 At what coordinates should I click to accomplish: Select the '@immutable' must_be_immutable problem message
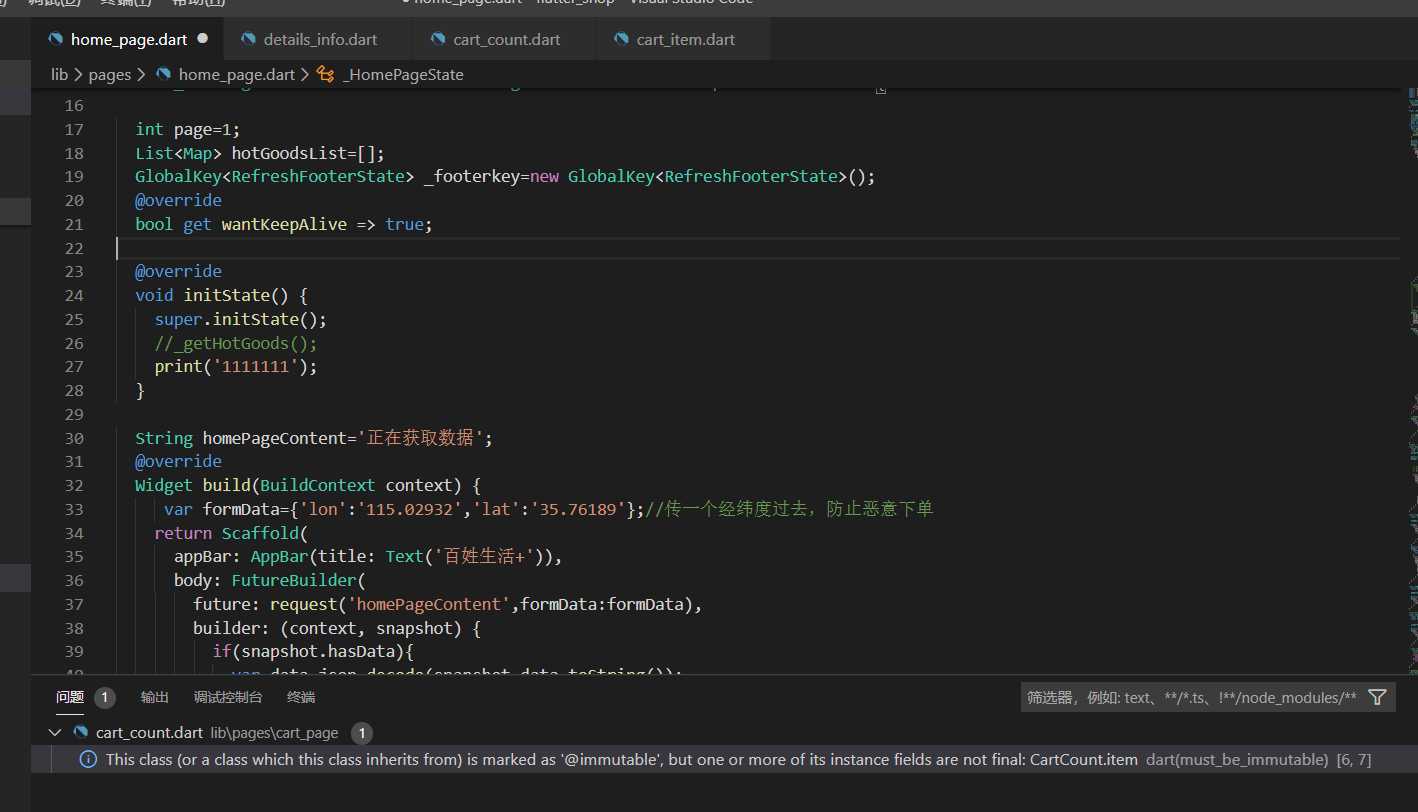click(621, 759)
